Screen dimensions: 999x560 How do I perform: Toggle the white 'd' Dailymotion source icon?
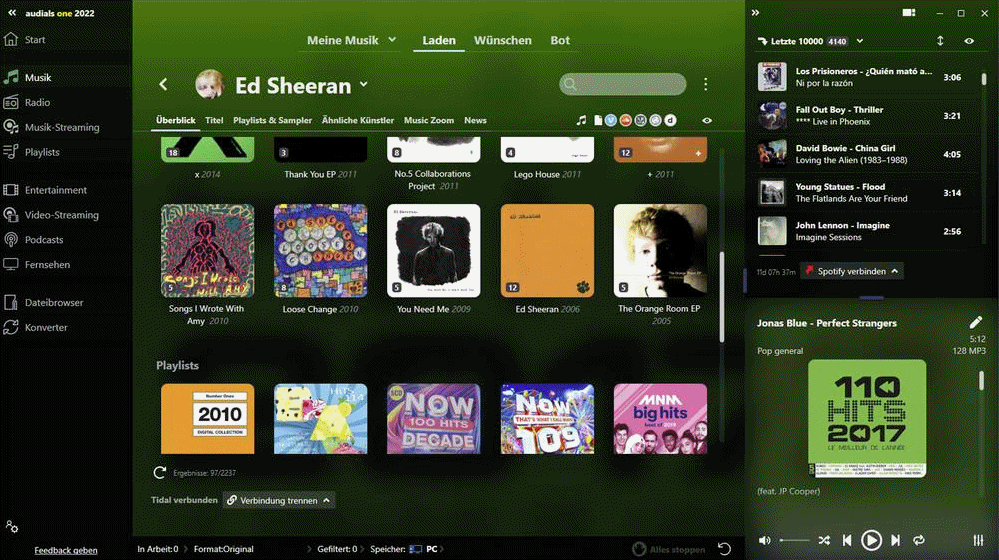670,120
